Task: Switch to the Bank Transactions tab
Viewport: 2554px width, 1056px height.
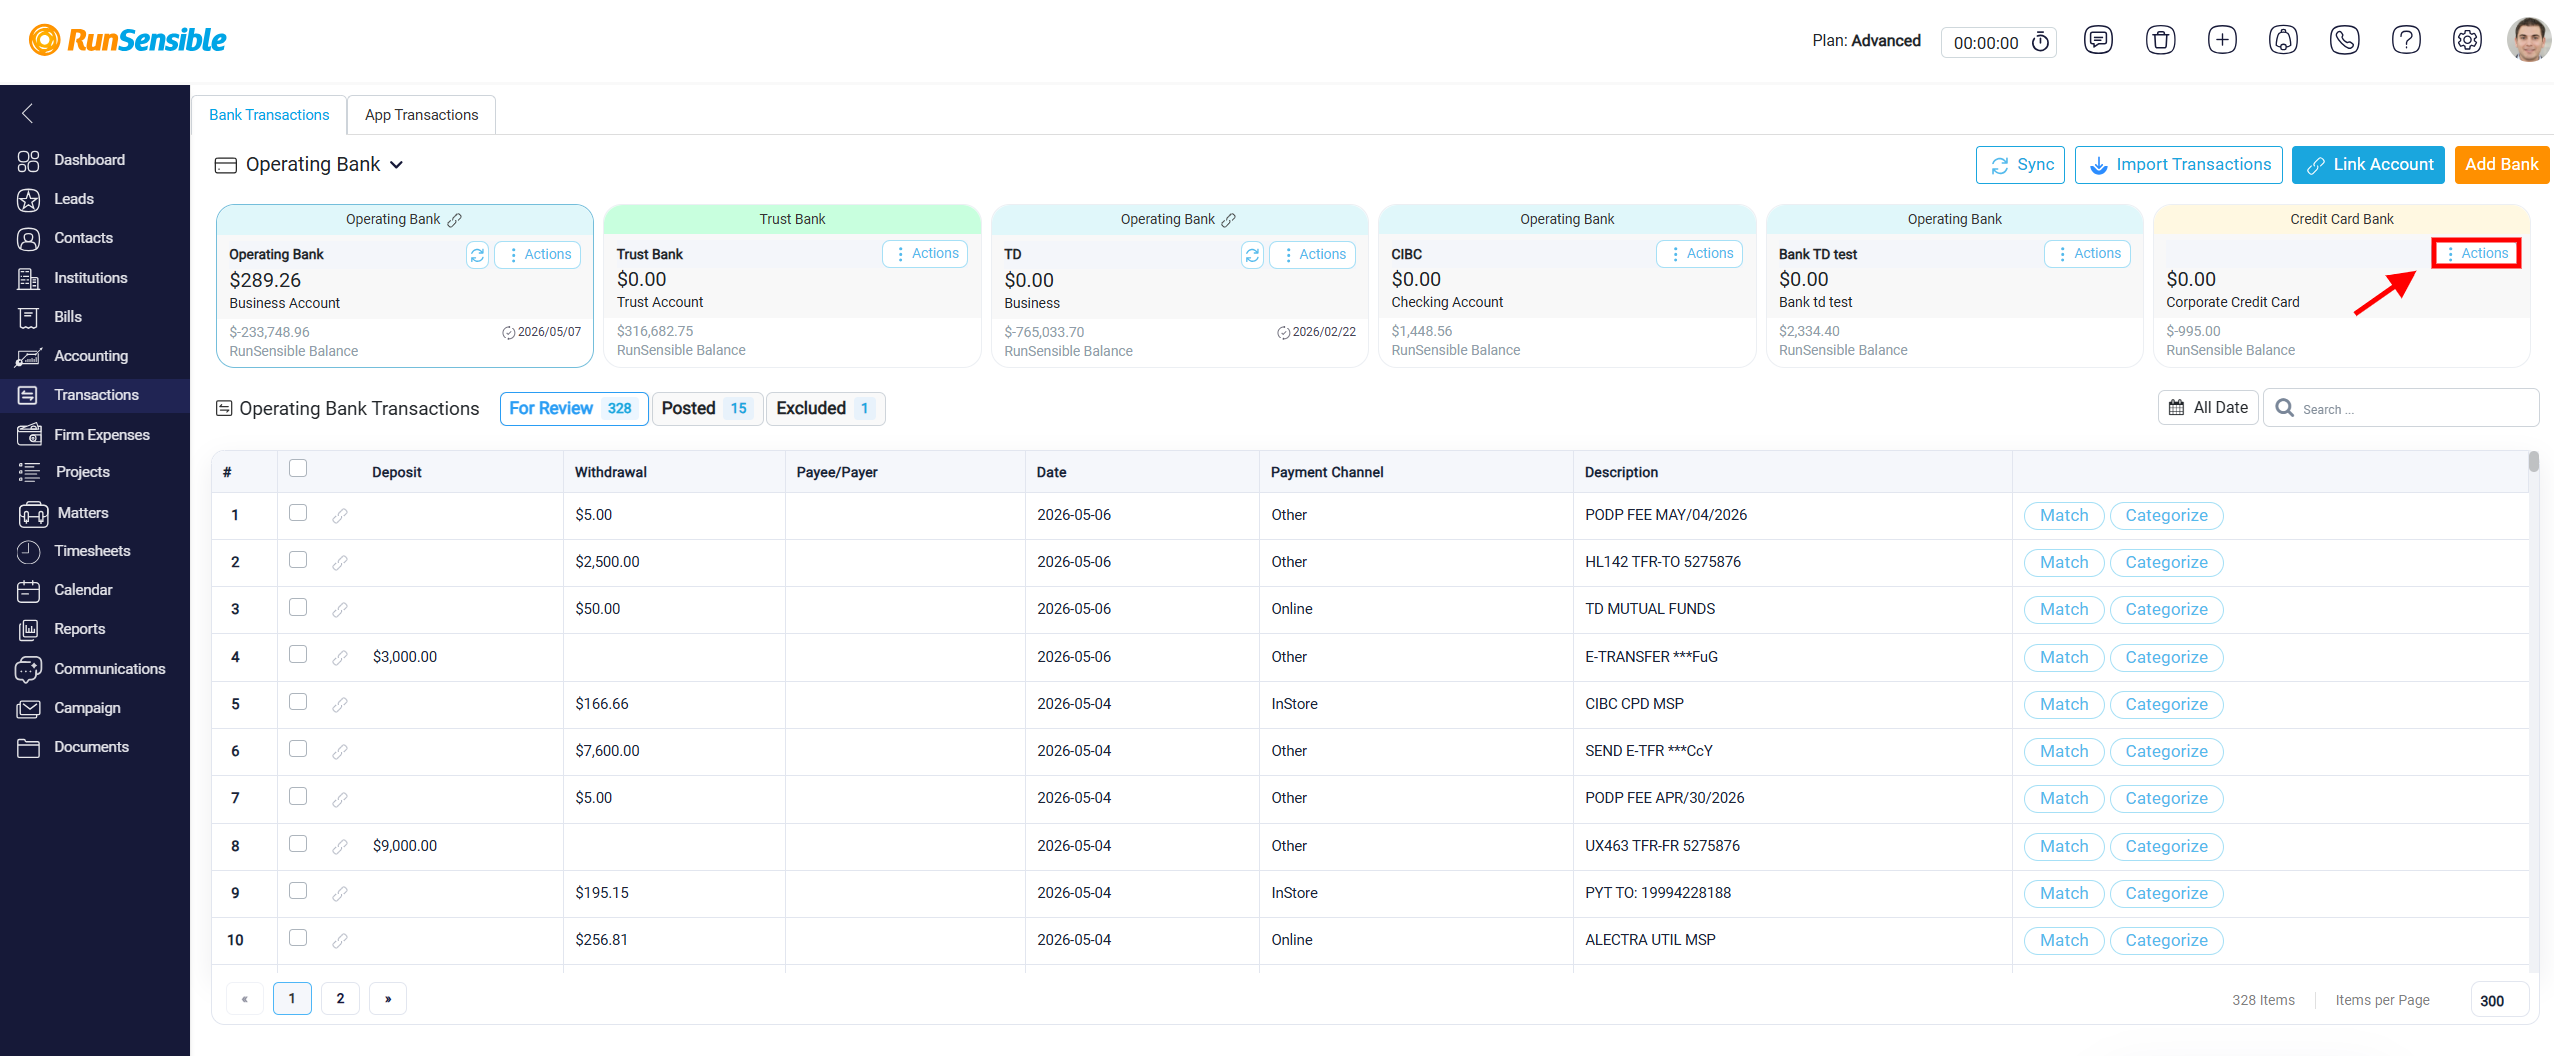Action: click(269, 115)
